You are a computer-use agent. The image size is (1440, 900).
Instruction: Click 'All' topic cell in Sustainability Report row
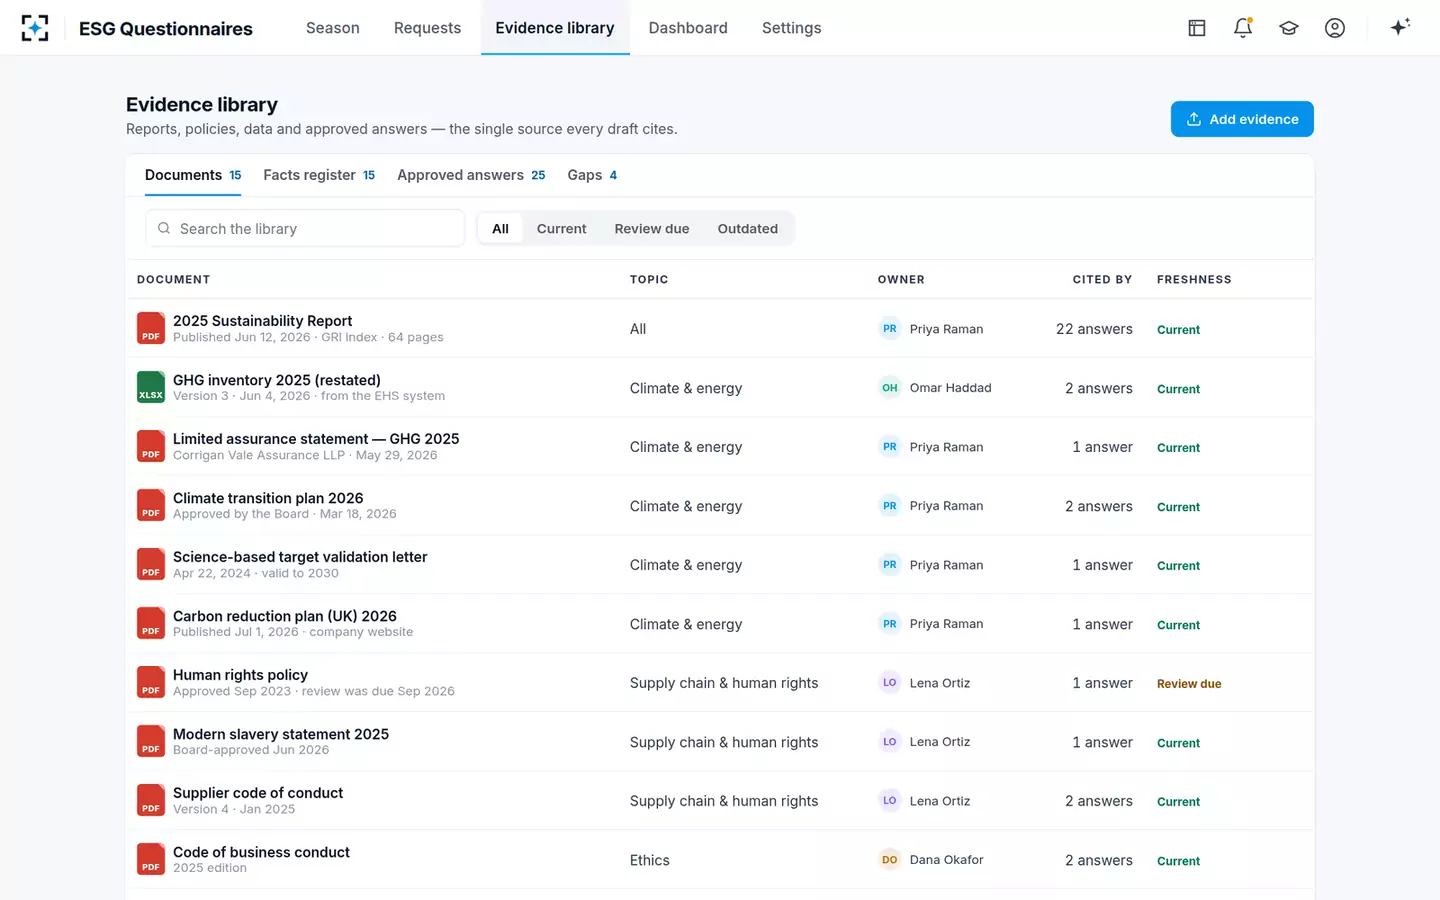[638, 329]
